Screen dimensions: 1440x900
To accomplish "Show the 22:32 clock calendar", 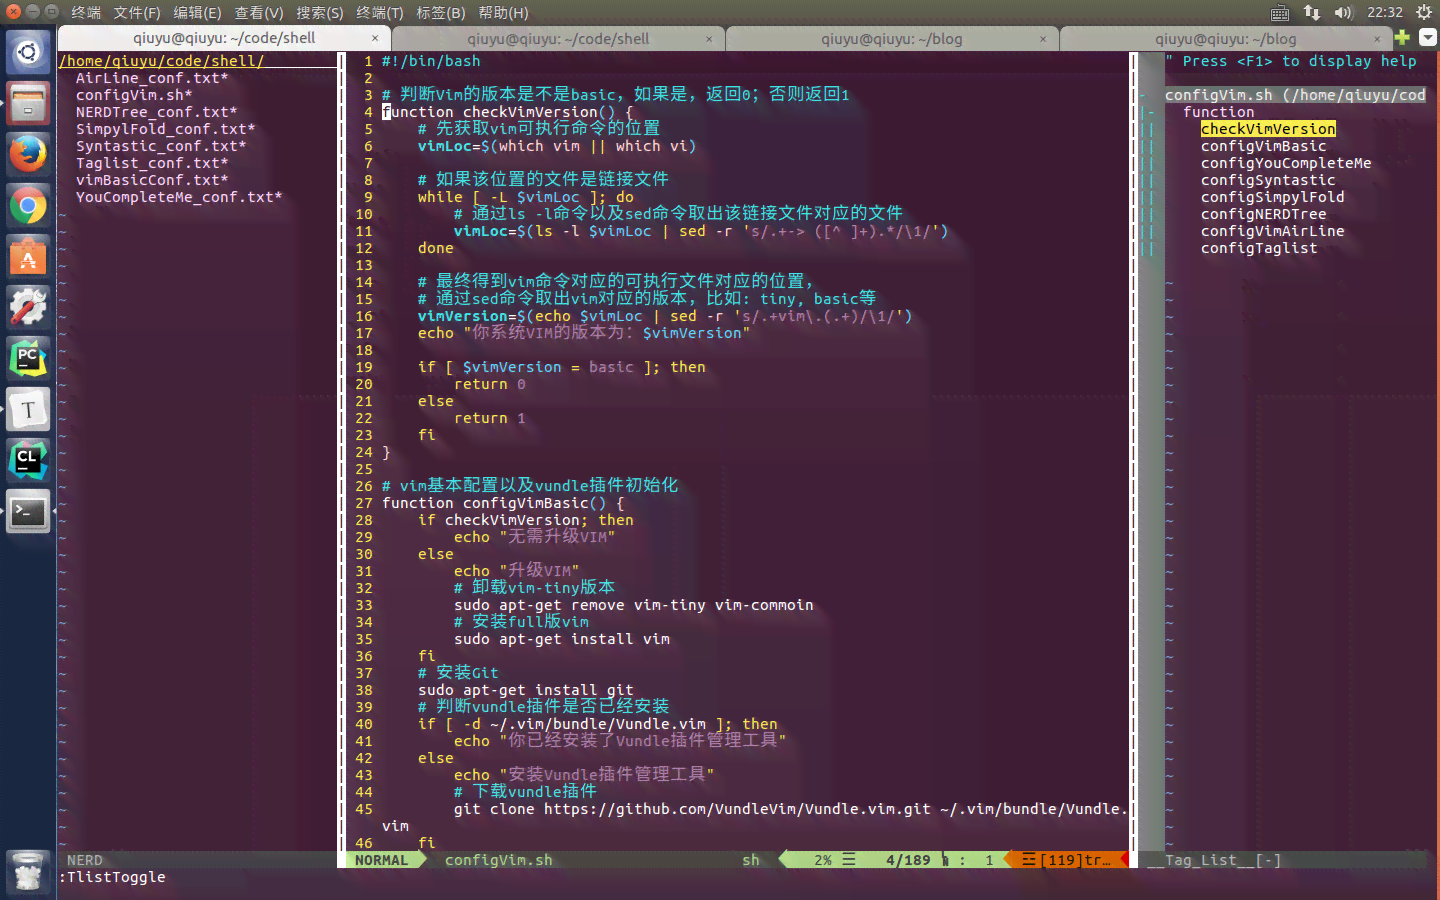I will 1385,12.
